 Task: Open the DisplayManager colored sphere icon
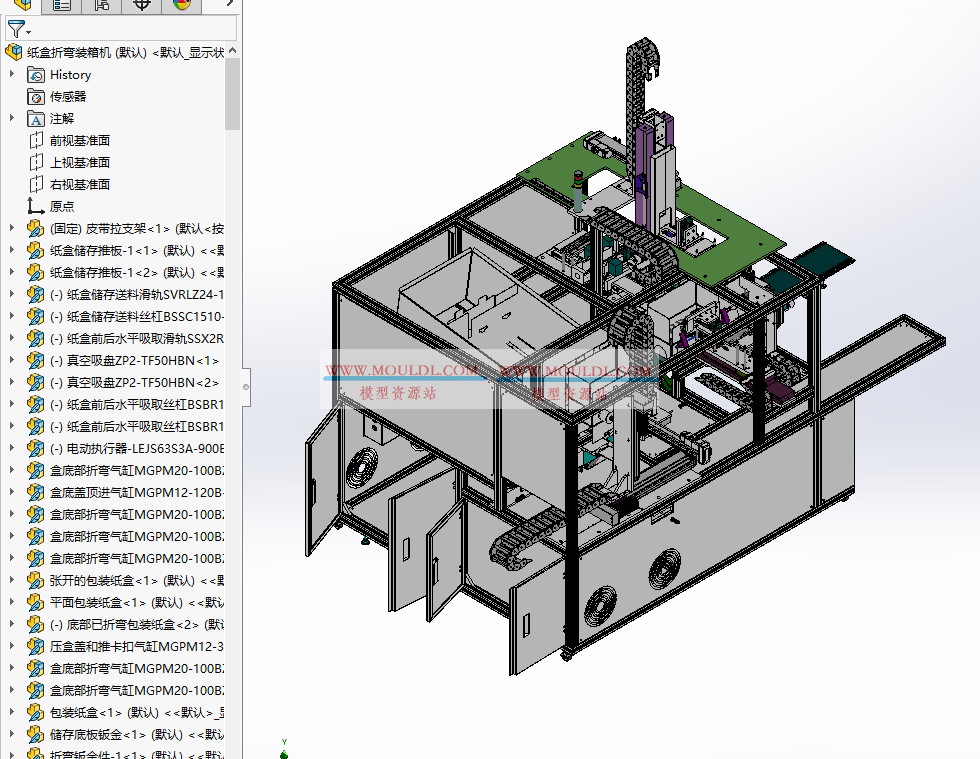(x=182, y=7)
